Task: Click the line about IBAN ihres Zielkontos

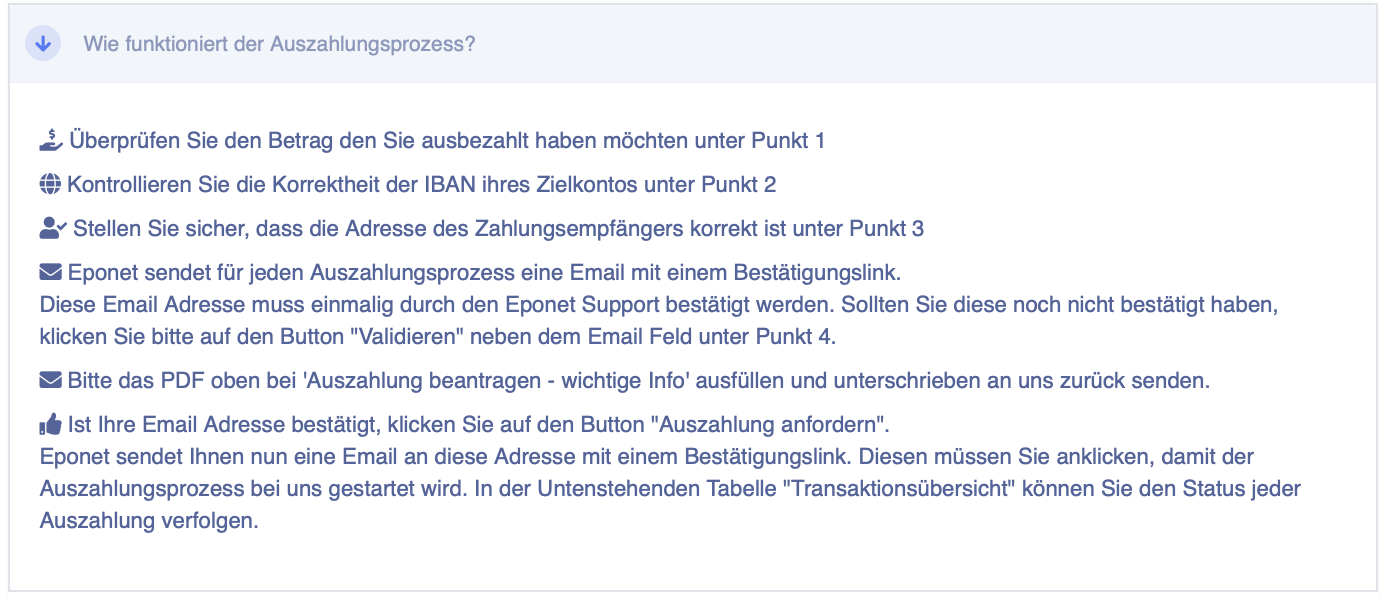Action: click(x=422, y=184)
